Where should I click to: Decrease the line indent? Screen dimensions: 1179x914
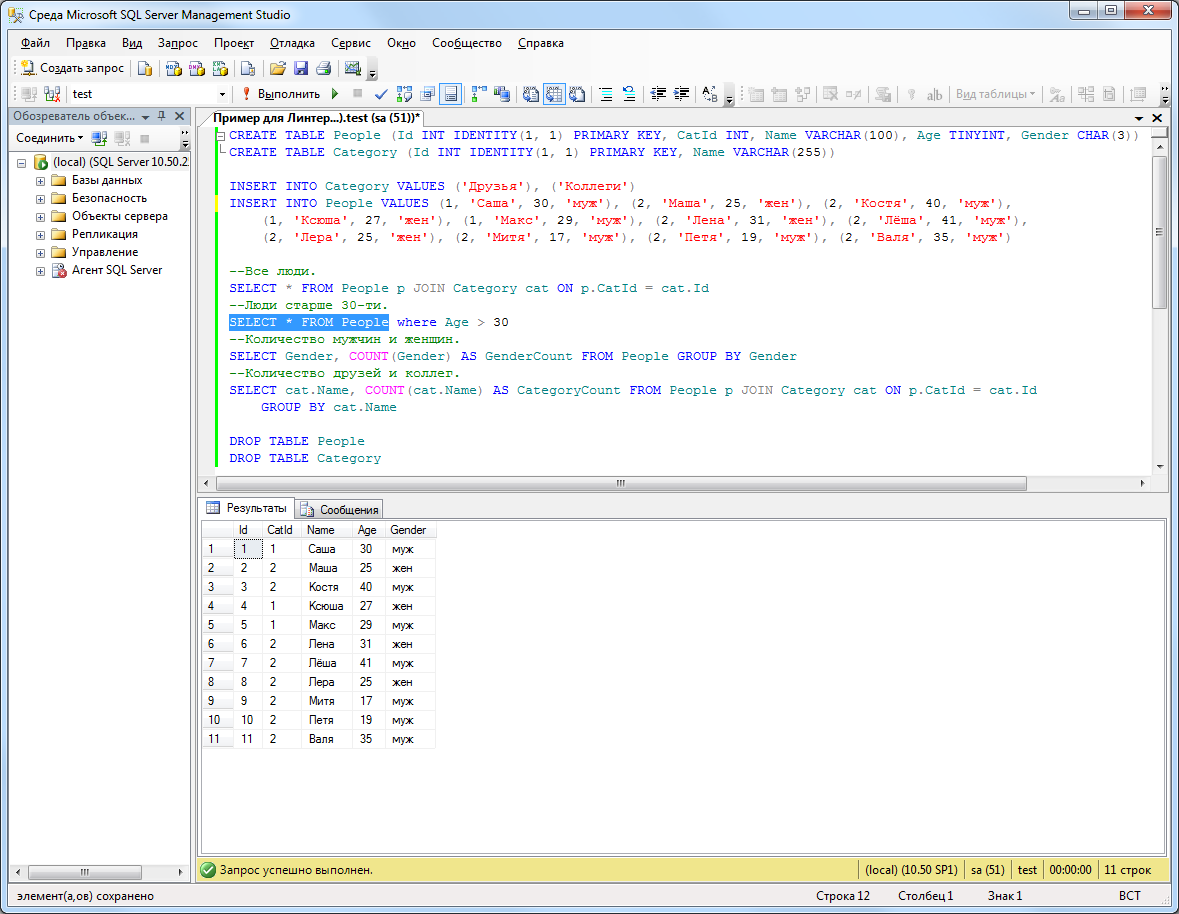658,94
